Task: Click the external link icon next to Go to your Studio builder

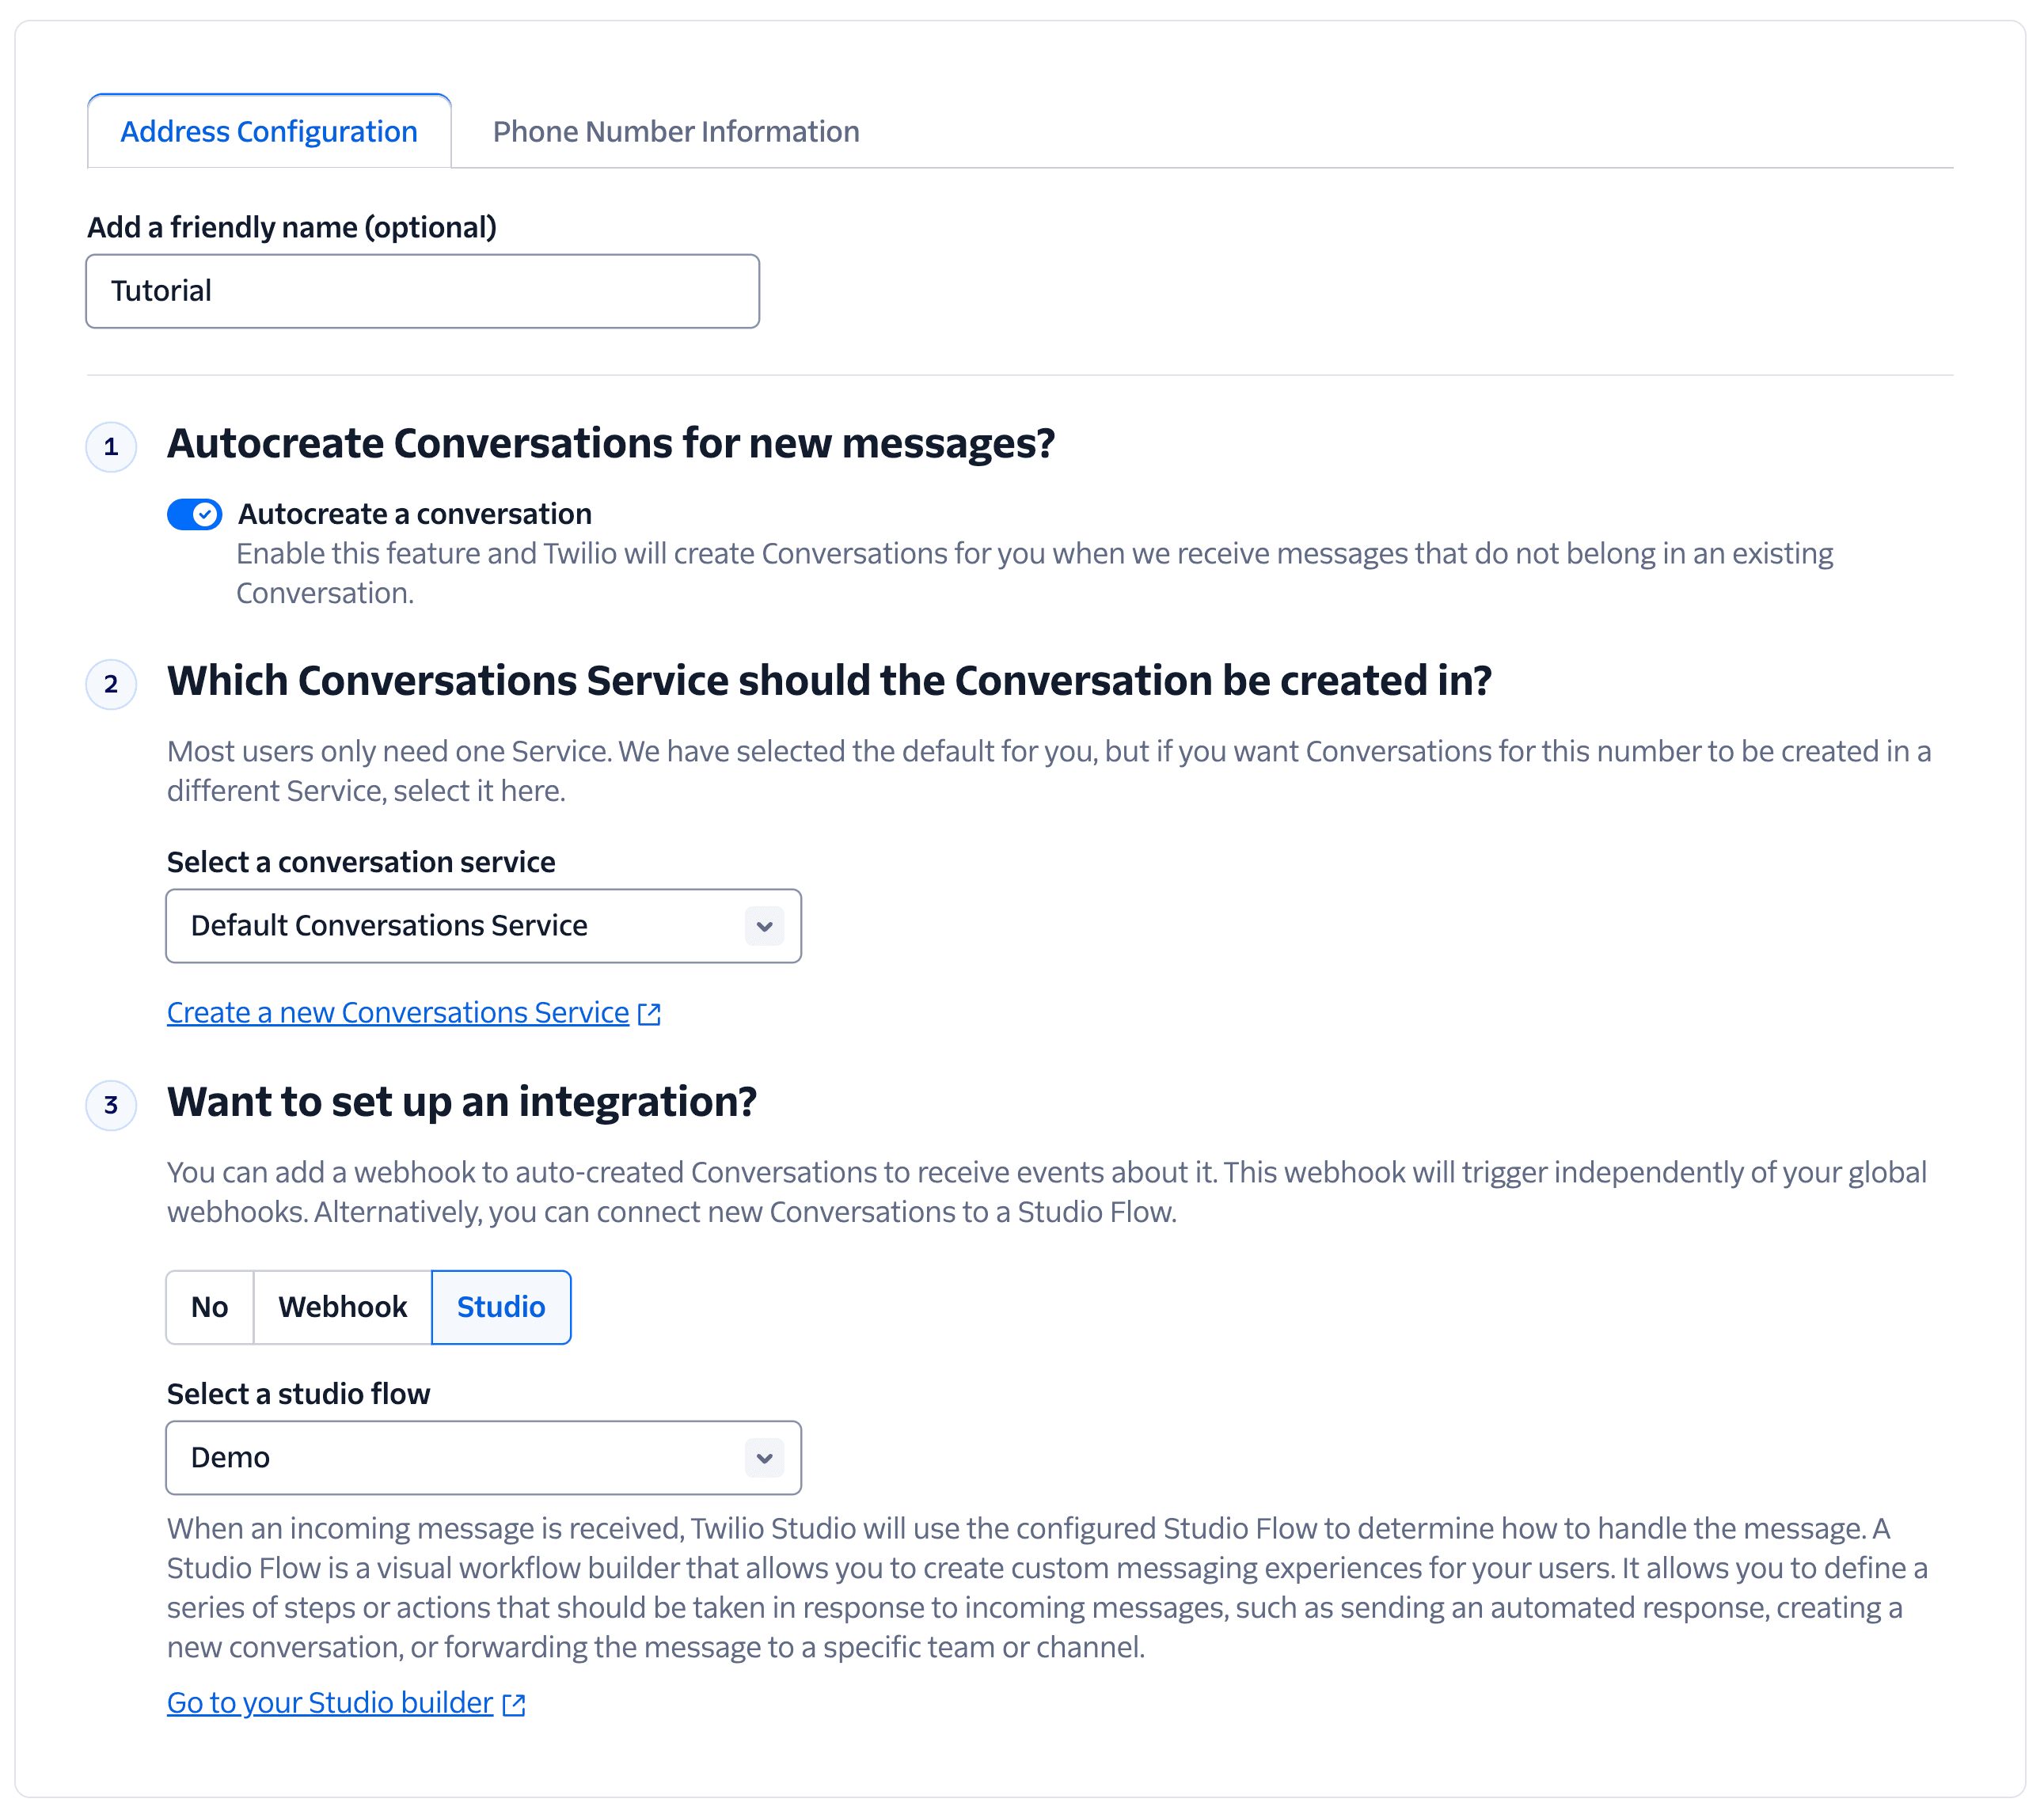Action: pos(514,1703)
